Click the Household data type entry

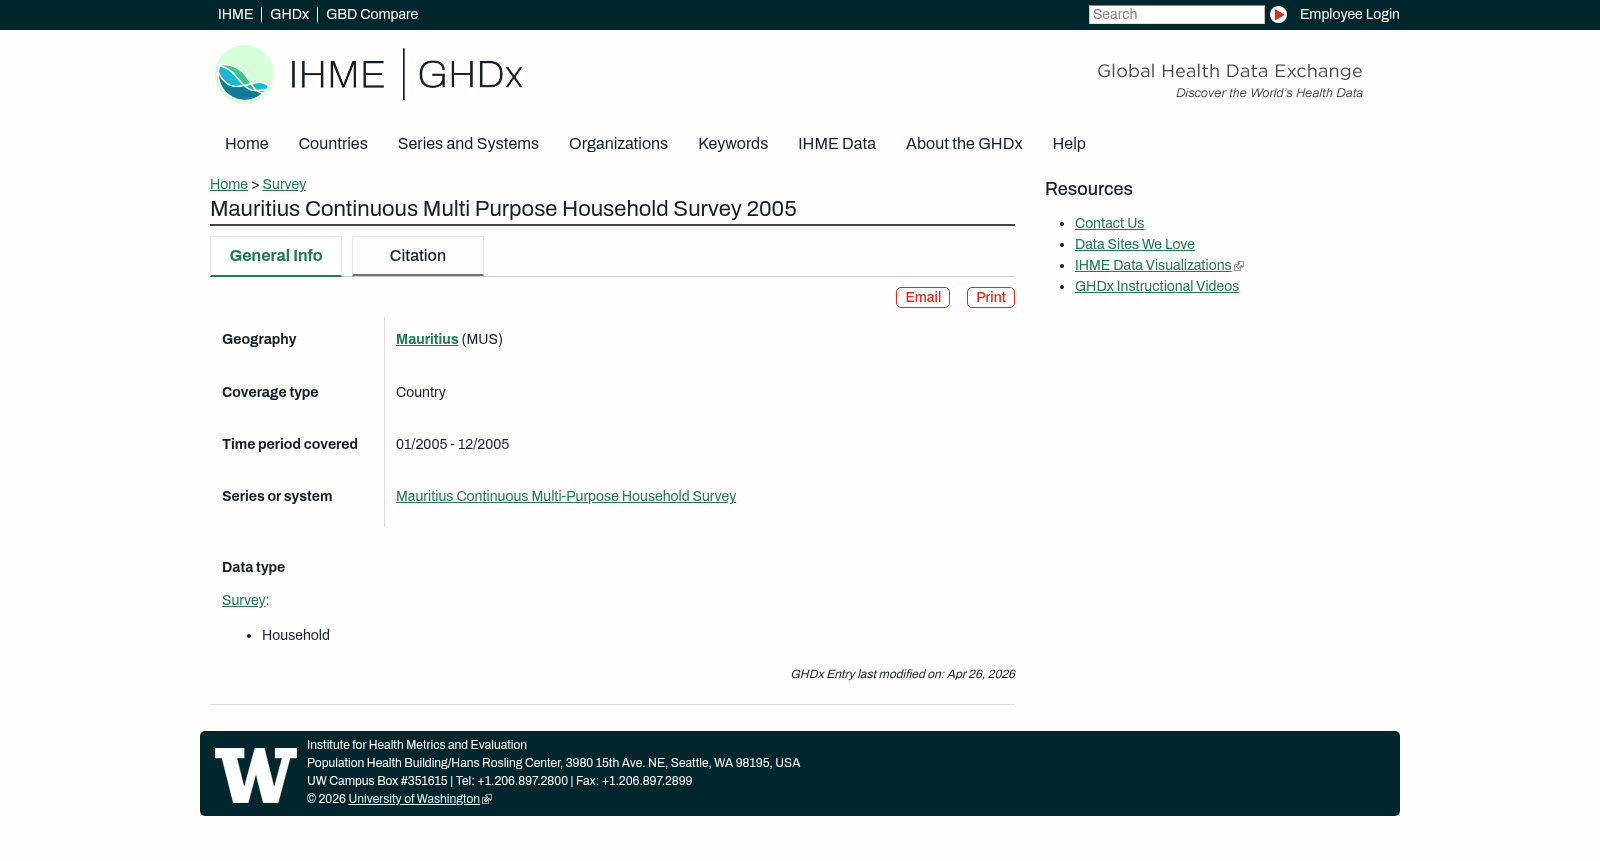coord(296,636)
